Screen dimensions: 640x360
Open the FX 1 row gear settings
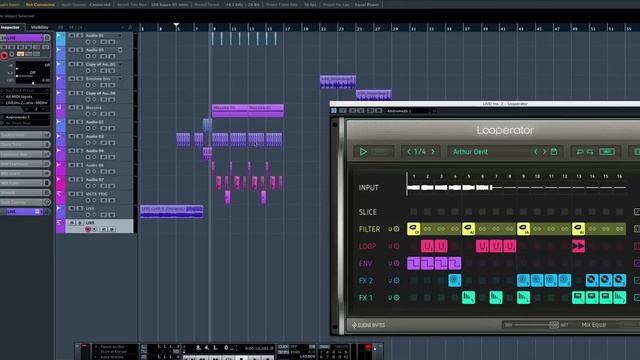[396, 298]
